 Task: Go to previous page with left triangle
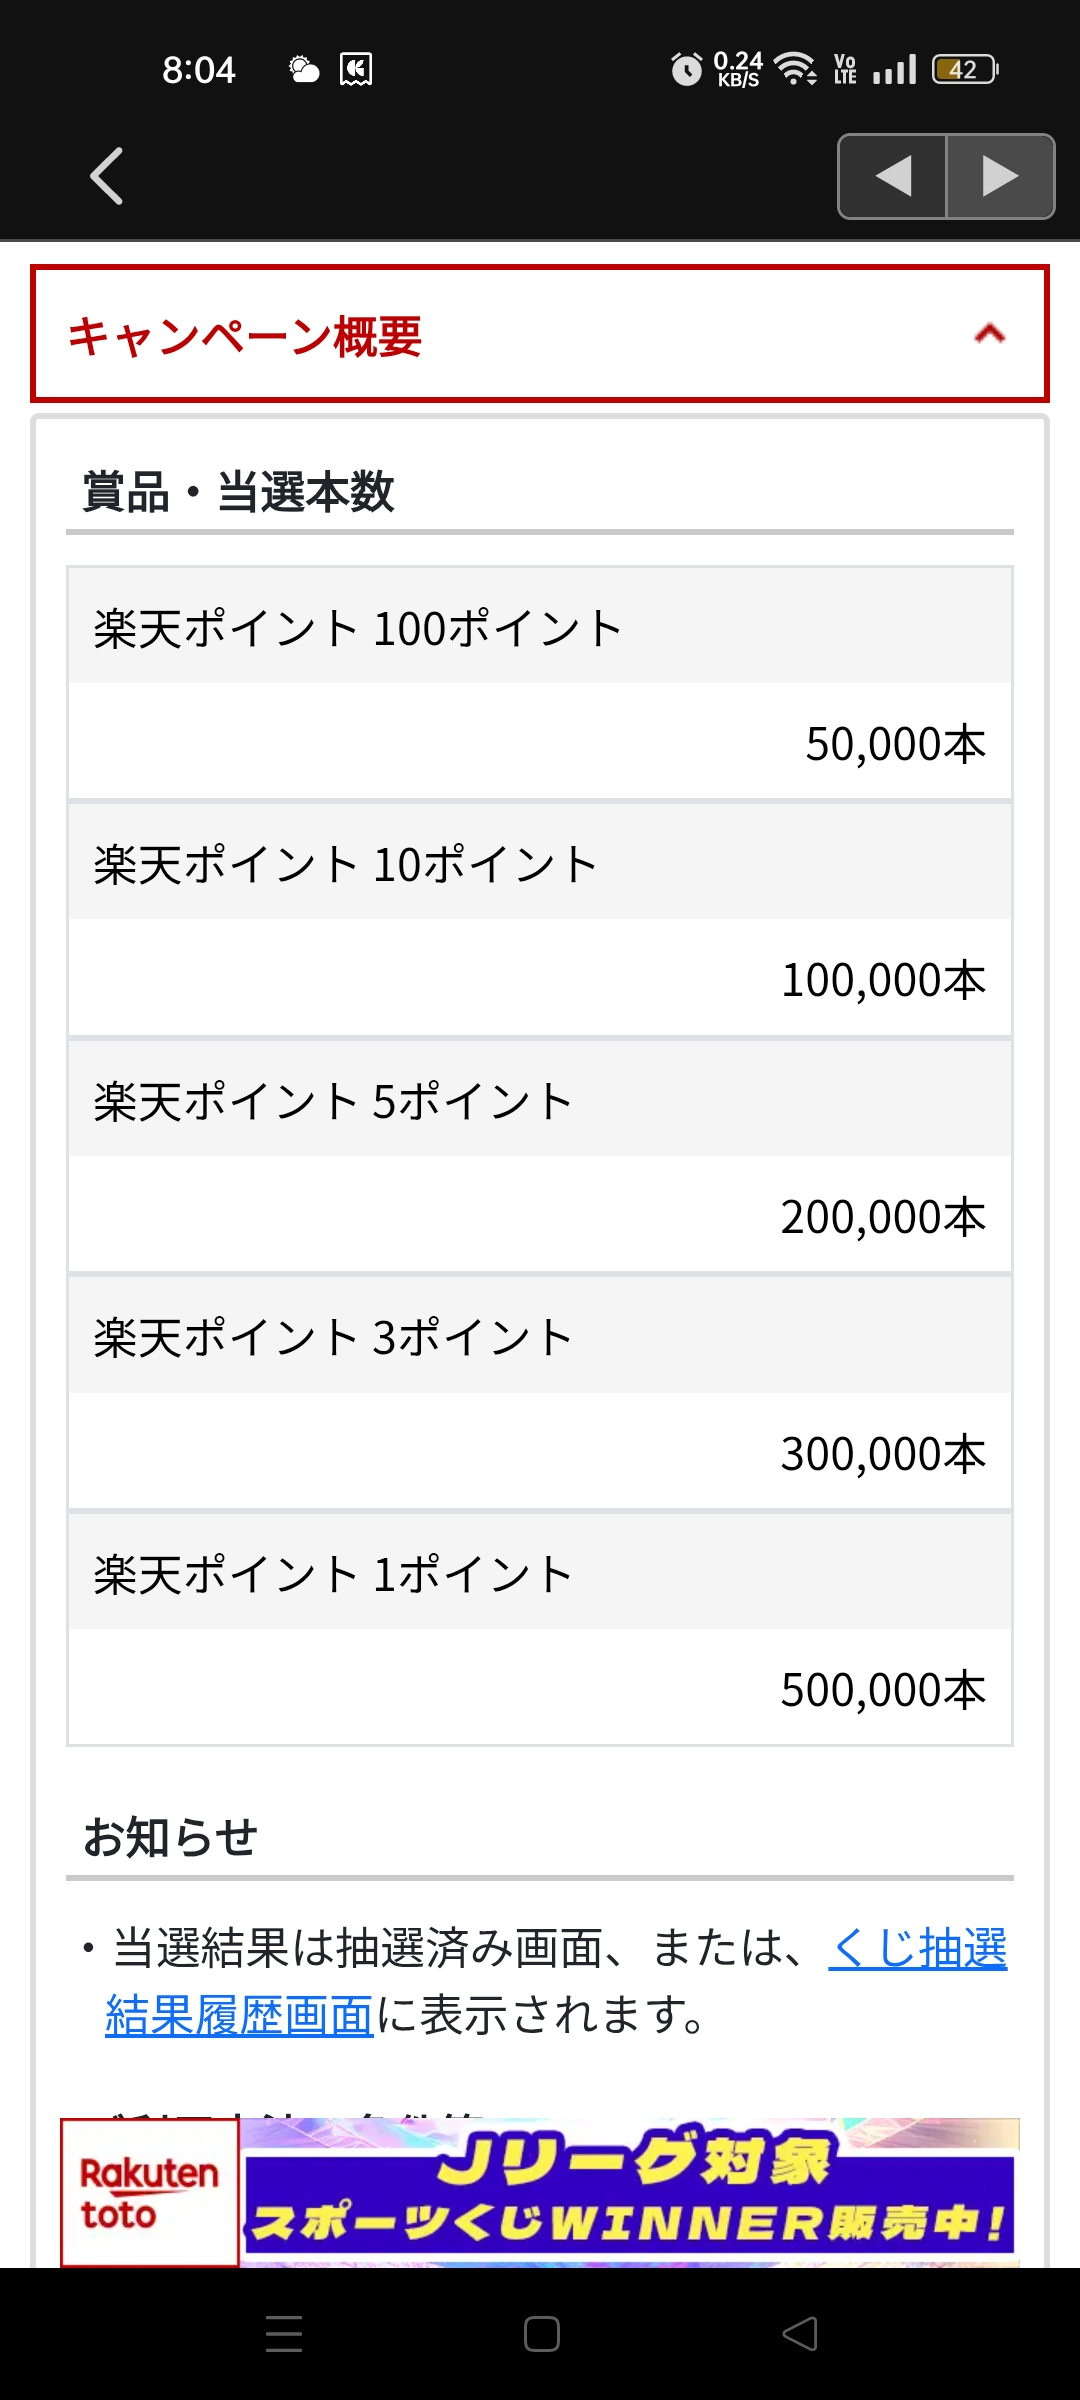click(x=893, y=177)
